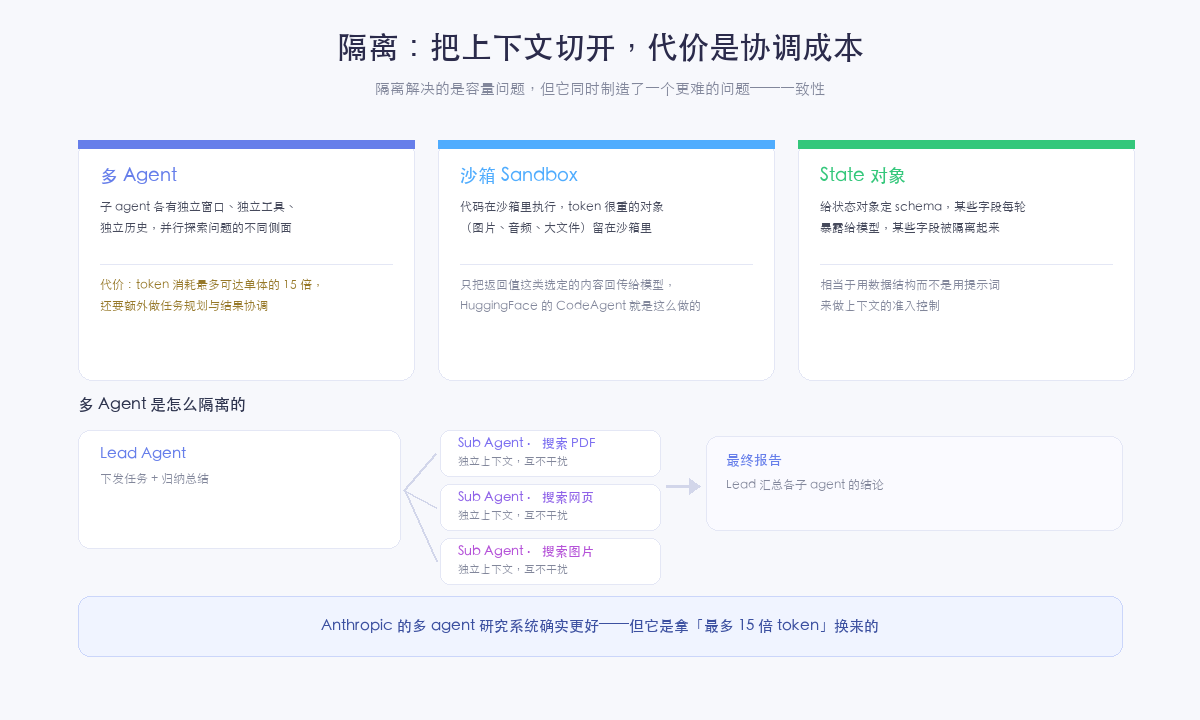Click section heading 多 Agent 是怎么隔离的
Image resolution: width=1200 pixels, height=720 pixels.
point(162,405)
